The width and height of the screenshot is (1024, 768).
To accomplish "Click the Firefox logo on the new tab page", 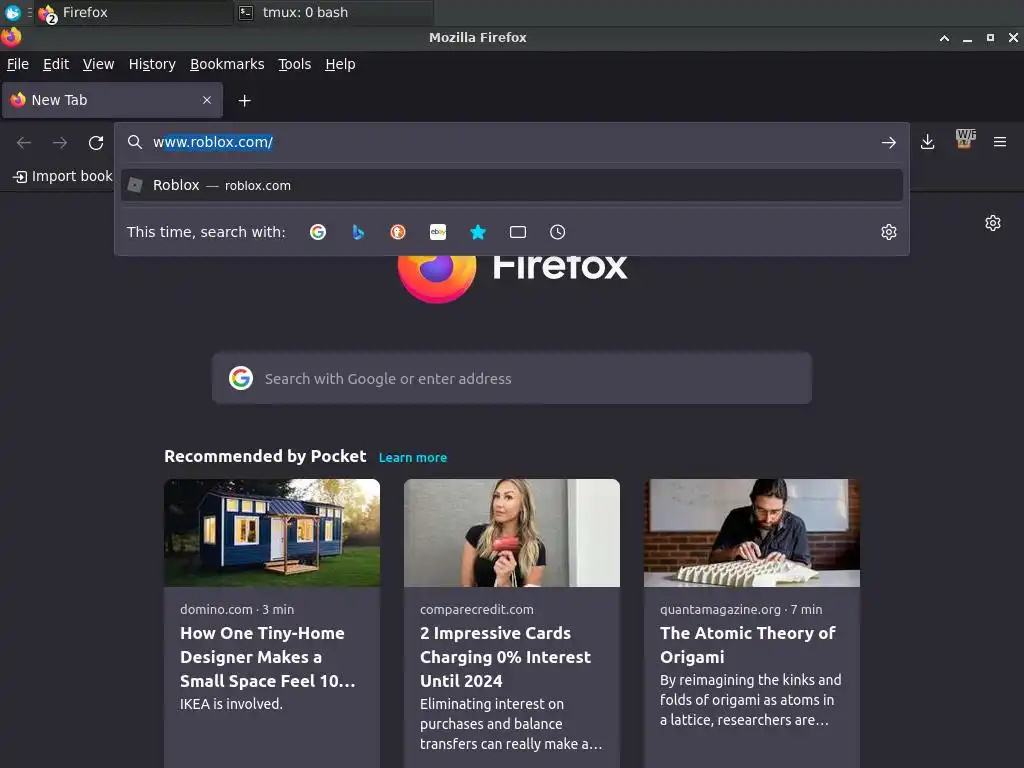I will click(x=437, y=279).
